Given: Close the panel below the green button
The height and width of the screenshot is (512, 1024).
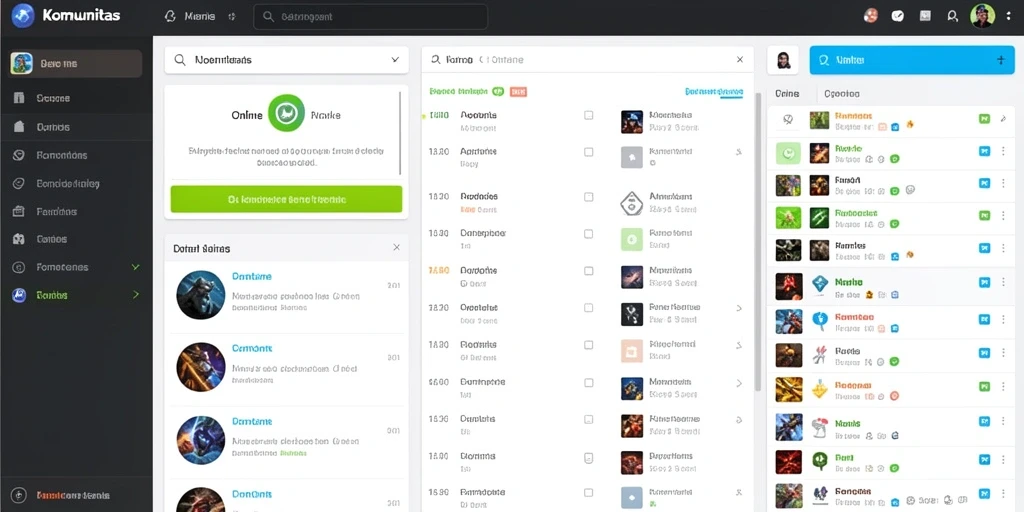Looking at the screenshot, I should (396, 248).
